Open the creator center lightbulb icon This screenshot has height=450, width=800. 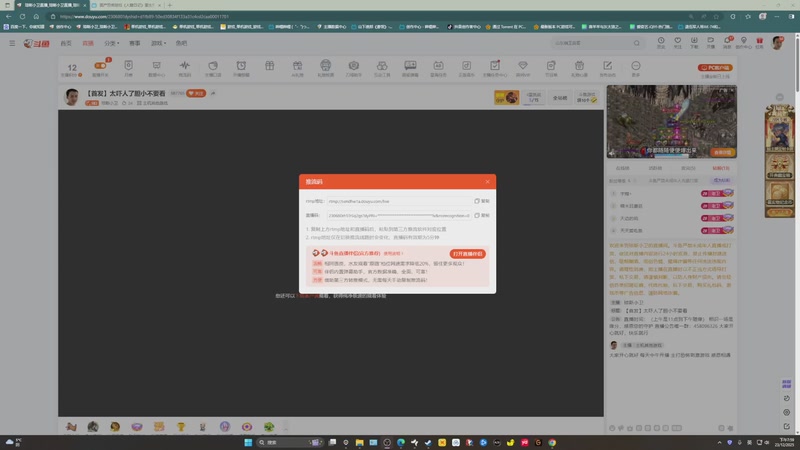(744, 40)
